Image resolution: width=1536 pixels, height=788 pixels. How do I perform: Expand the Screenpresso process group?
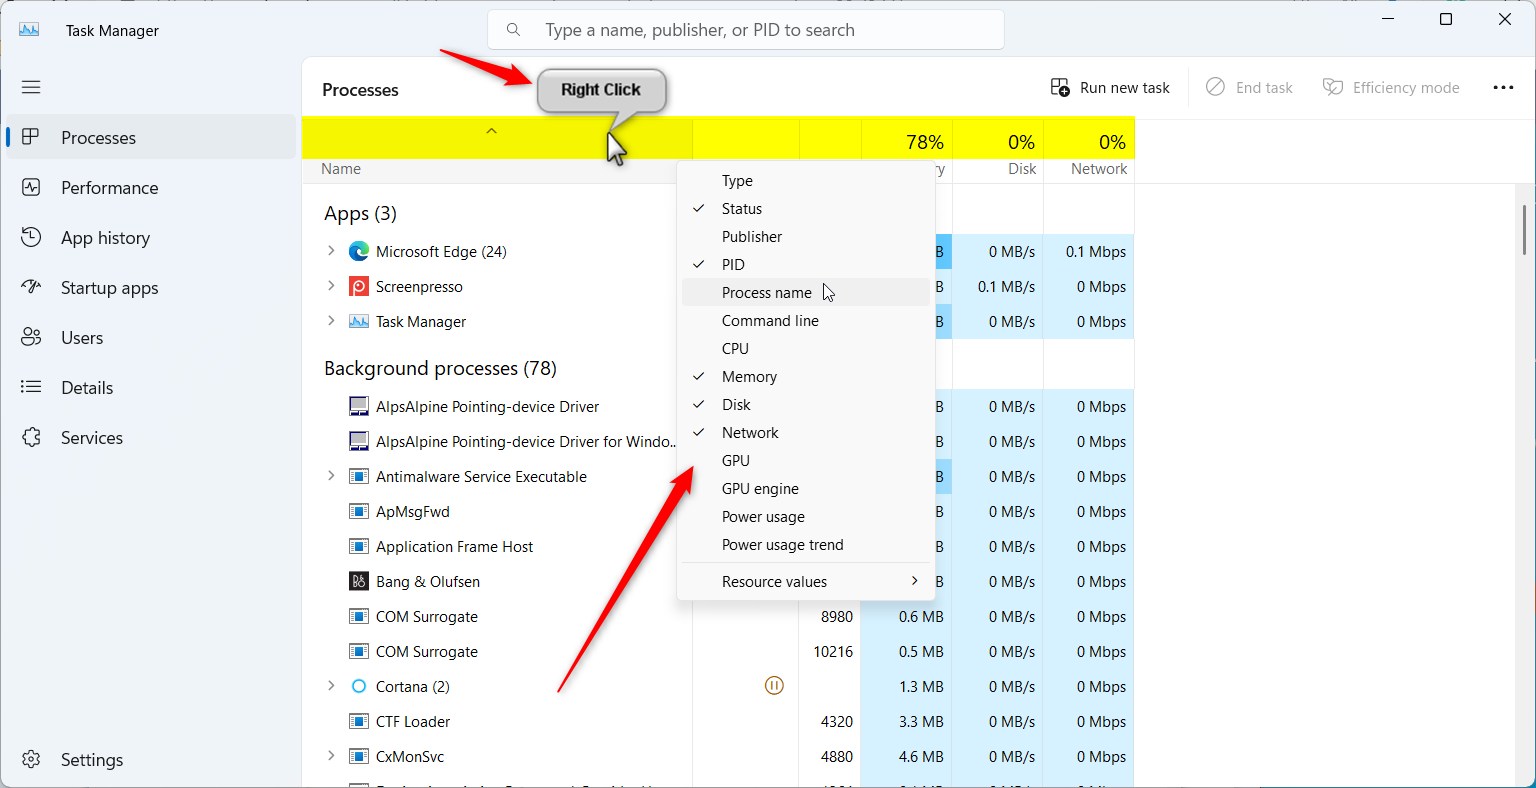tap(331, 286)
